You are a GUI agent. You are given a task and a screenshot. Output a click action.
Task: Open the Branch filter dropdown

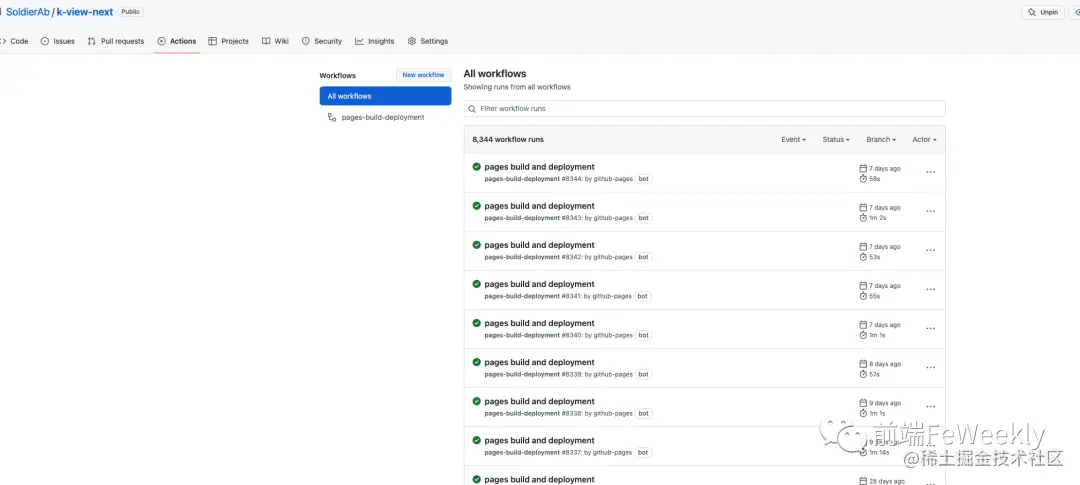881,139
